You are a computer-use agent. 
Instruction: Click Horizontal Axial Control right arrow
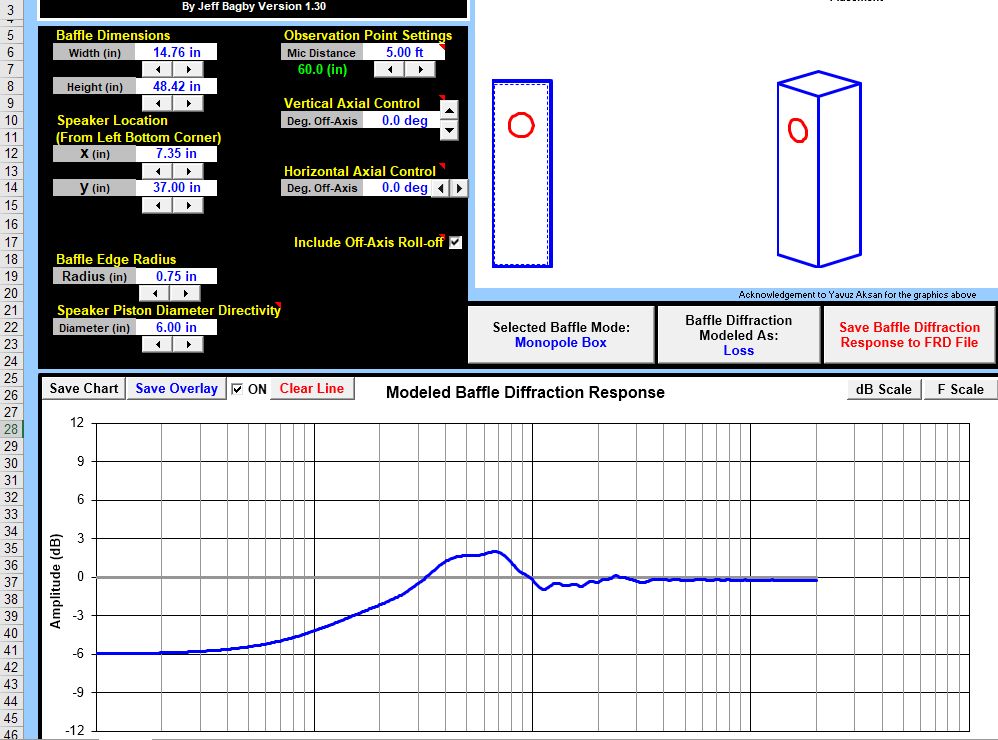tap(459, 188)
